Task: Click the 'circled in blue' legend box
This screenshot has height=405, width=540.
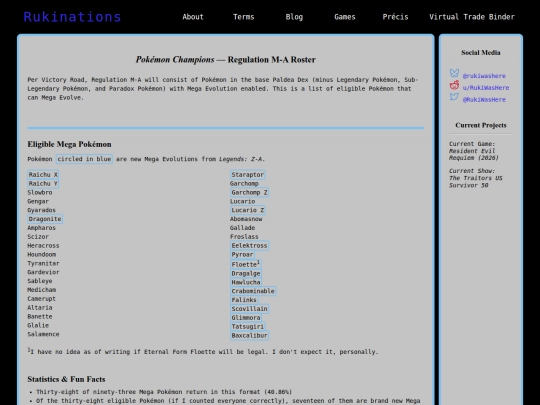Action: (x=84, y=159)
